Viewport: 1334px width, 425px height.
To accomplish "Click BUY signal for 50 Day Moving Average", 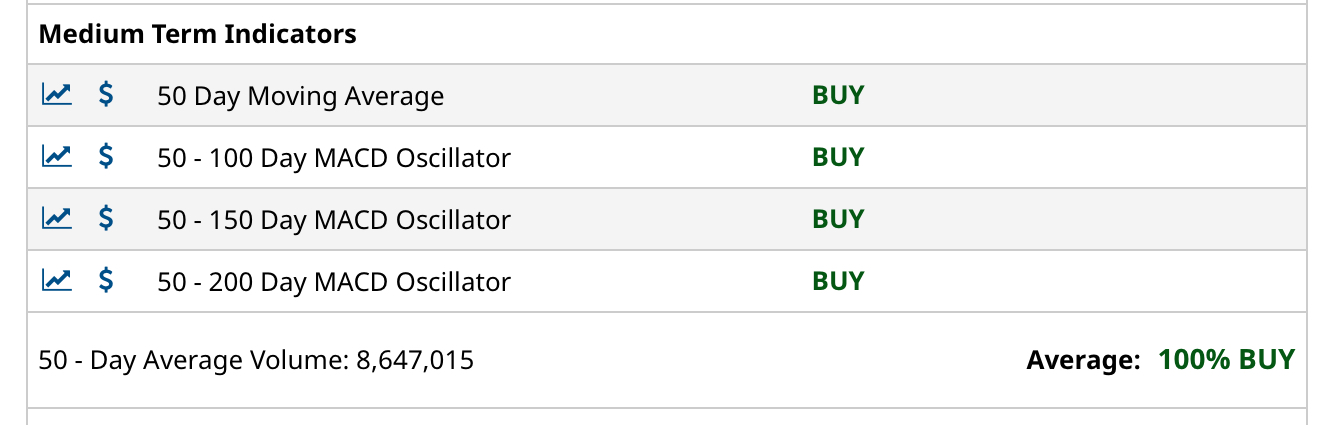I will (838, 96).
